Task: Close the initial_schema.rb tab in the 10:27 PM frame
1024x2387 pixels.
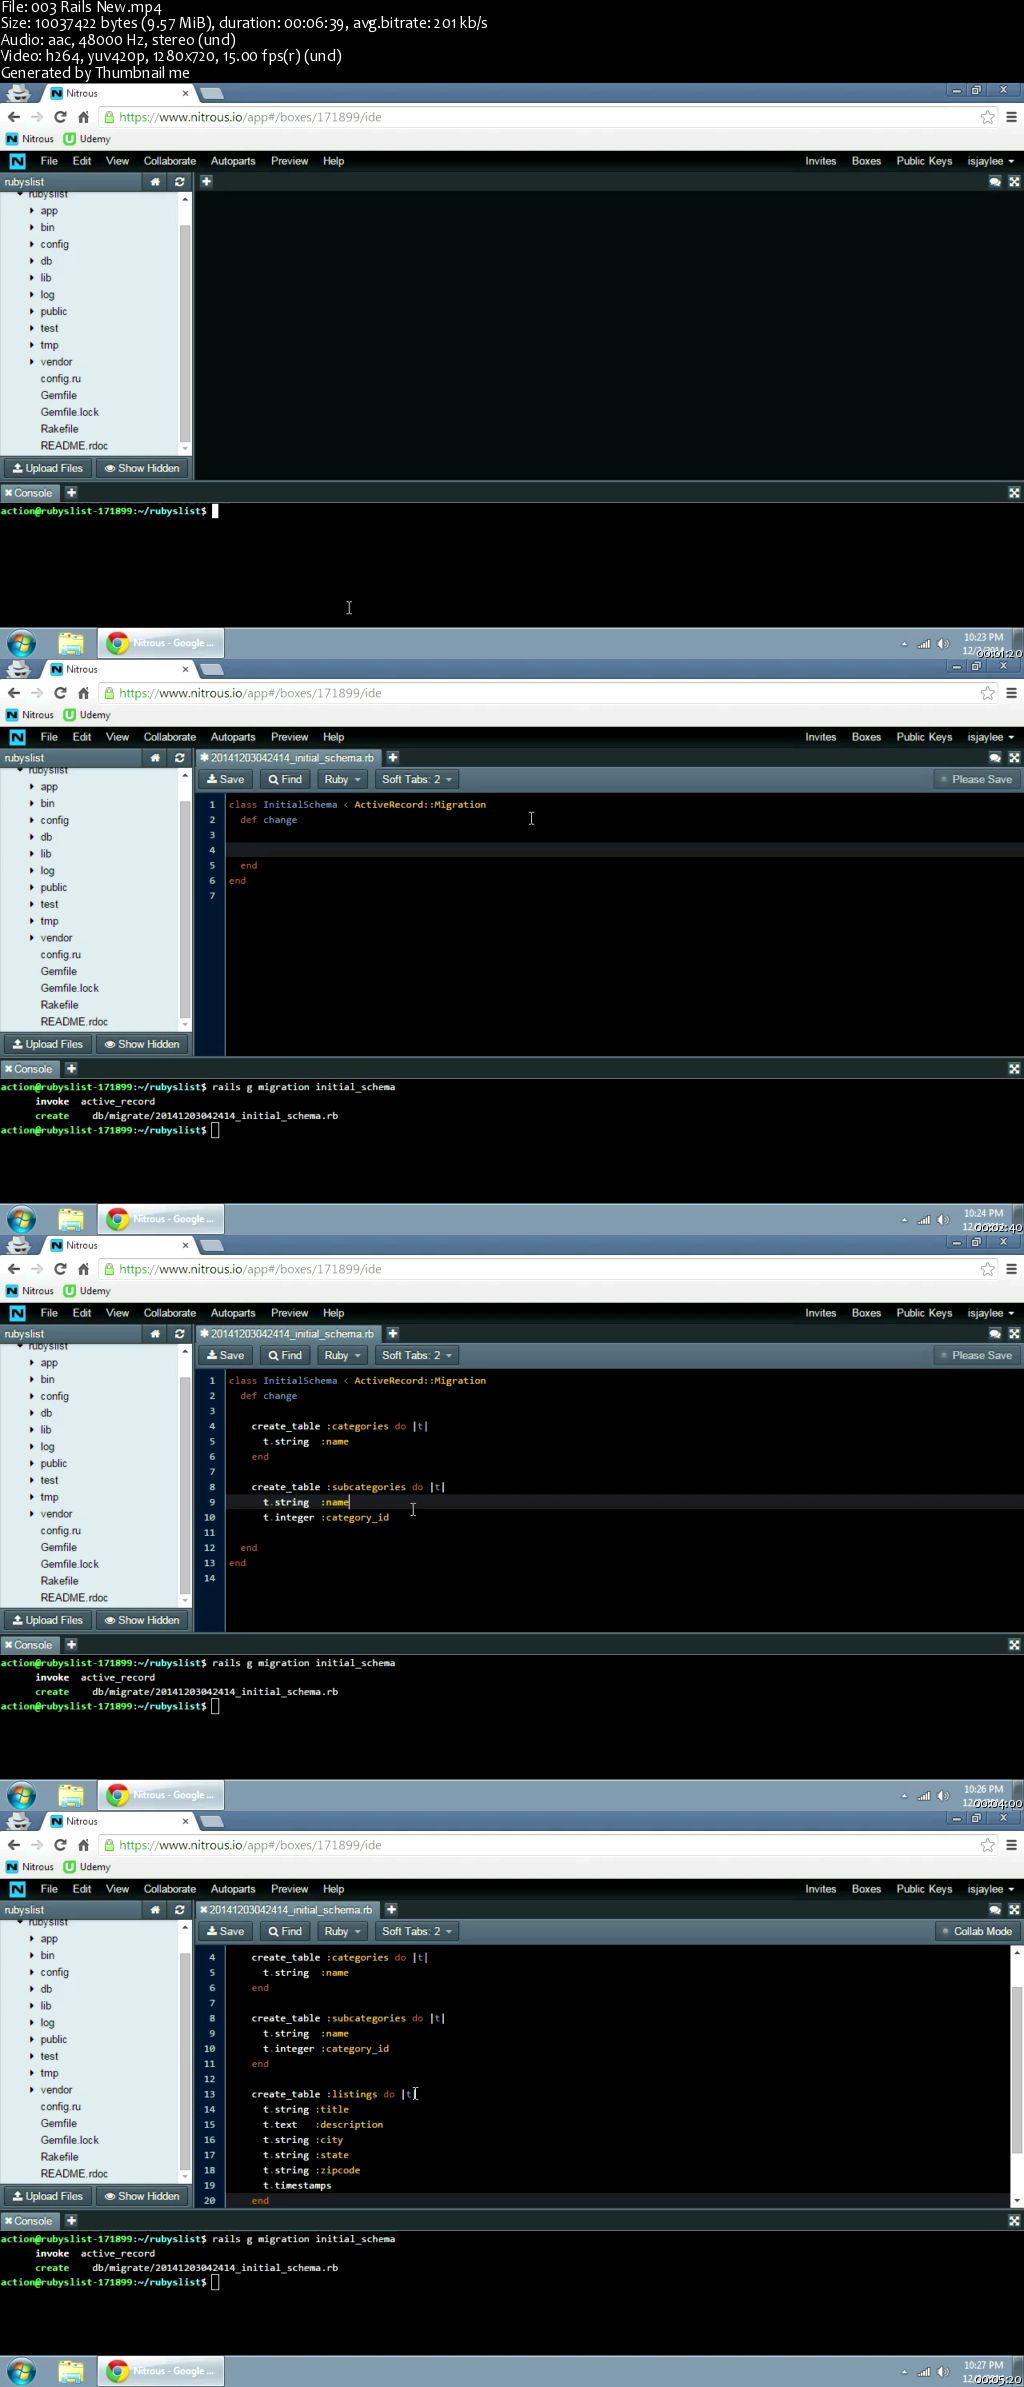Action: pyautogui.click(x=204, y=1910)
